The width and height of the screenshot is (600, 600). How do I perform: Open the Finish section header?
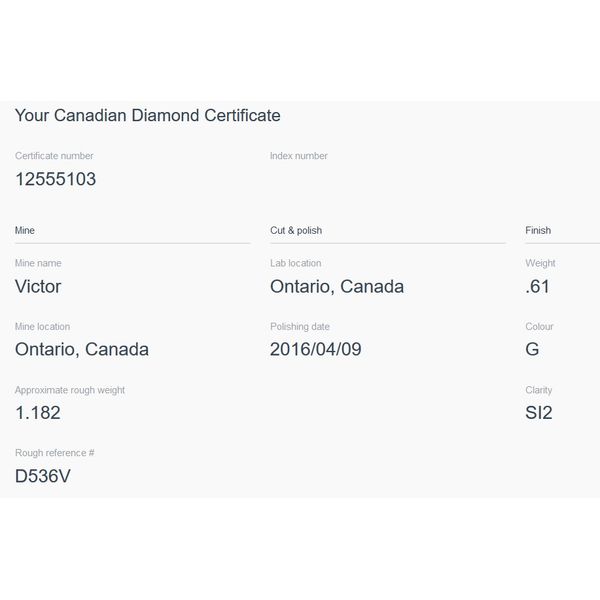(x=538, y=230)
